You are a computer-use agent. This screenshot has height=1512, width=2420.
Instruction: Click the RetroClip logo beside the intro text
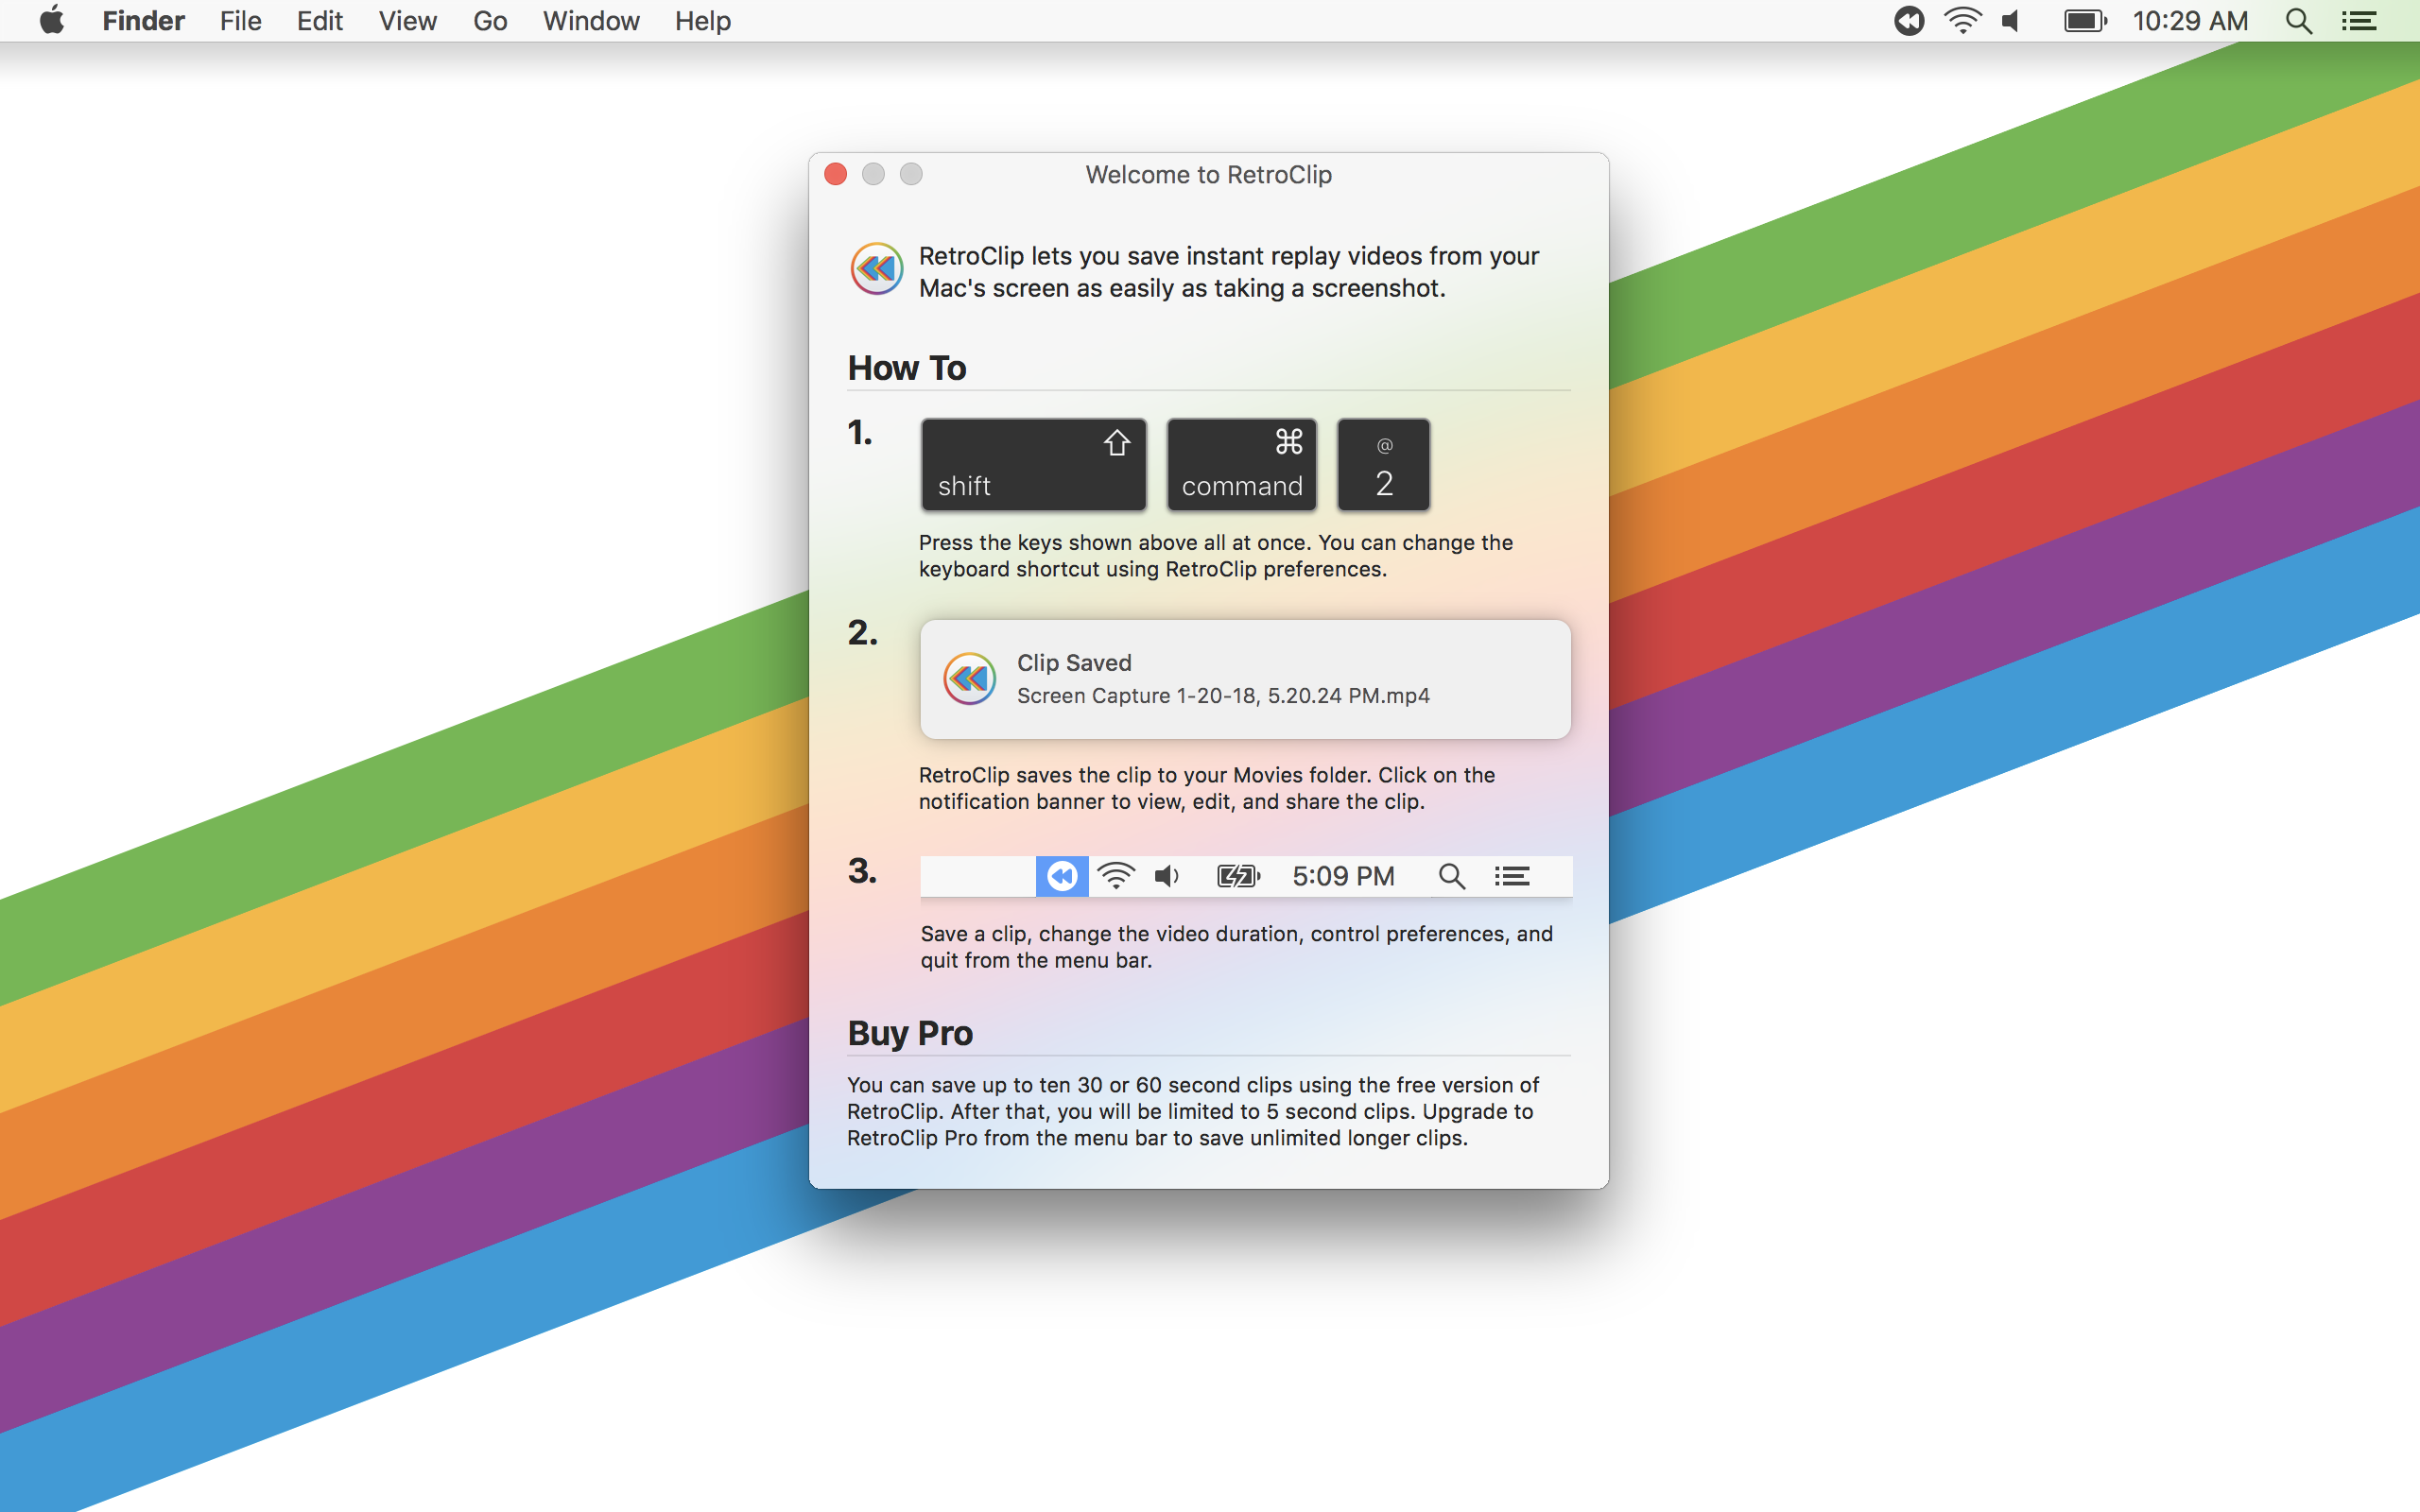coord(876,269)
